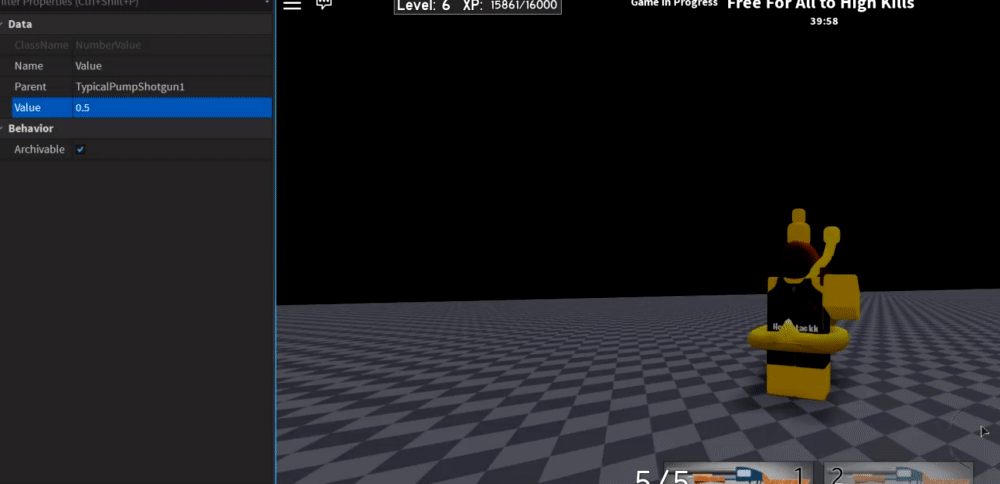Click the Level 6 XP progress box
The height and width of the screenshot is (484, 1000).
(x=478, y=6)
